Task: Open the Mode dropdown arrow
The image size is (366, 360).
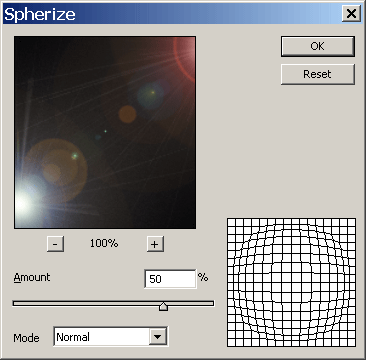Action: [x=158, y=337]
